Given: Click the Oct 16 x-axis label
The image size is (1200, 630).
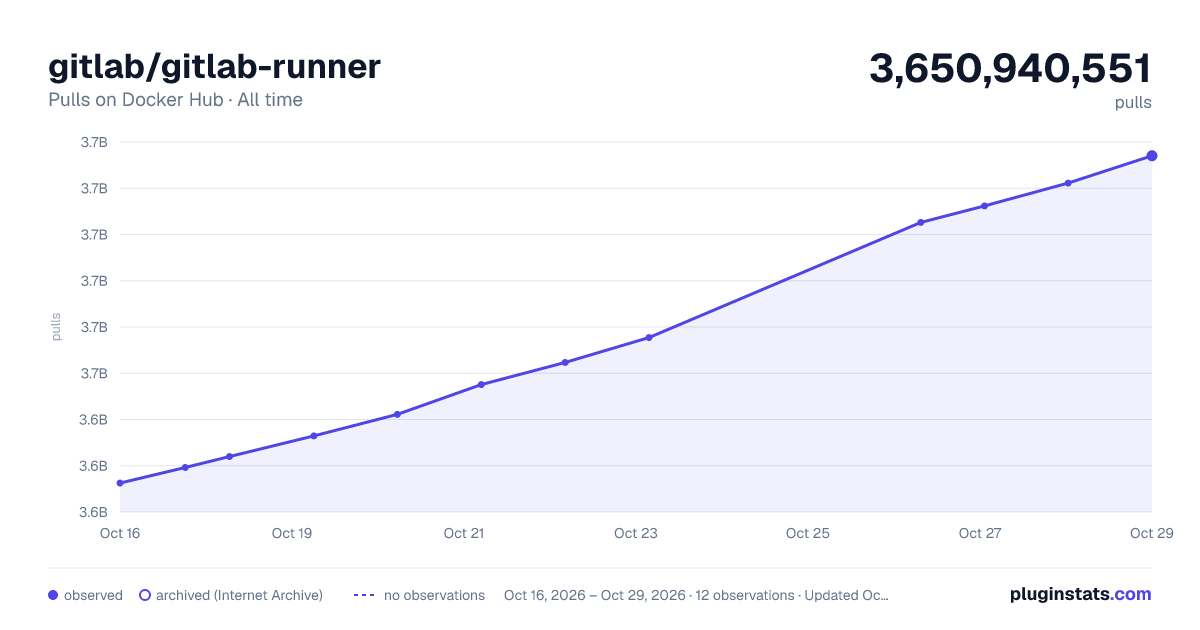Looking at the screenshot, I should pyautogui.click(x=120, y=533).
